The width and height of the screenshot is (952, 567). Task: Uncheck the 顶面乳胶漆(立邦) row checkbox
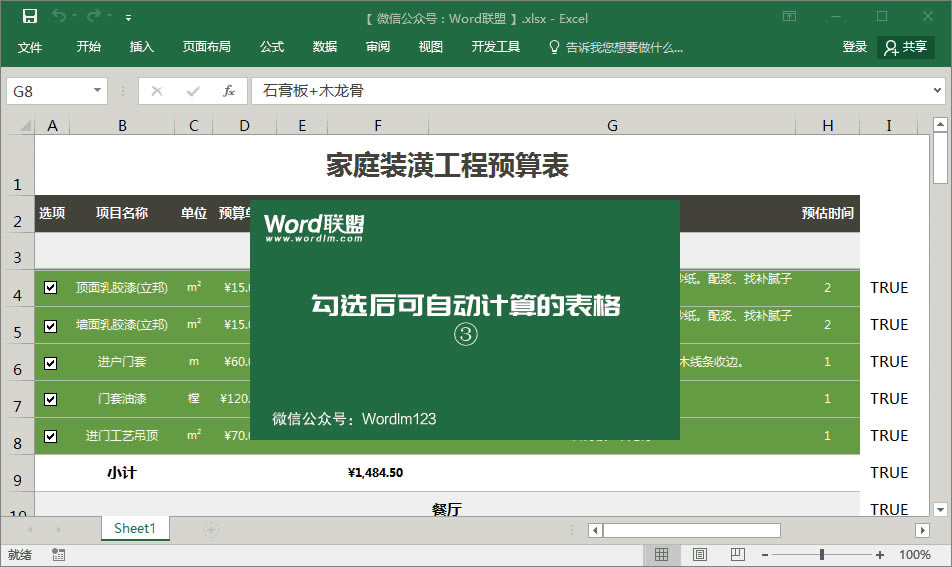click(51, 288)
